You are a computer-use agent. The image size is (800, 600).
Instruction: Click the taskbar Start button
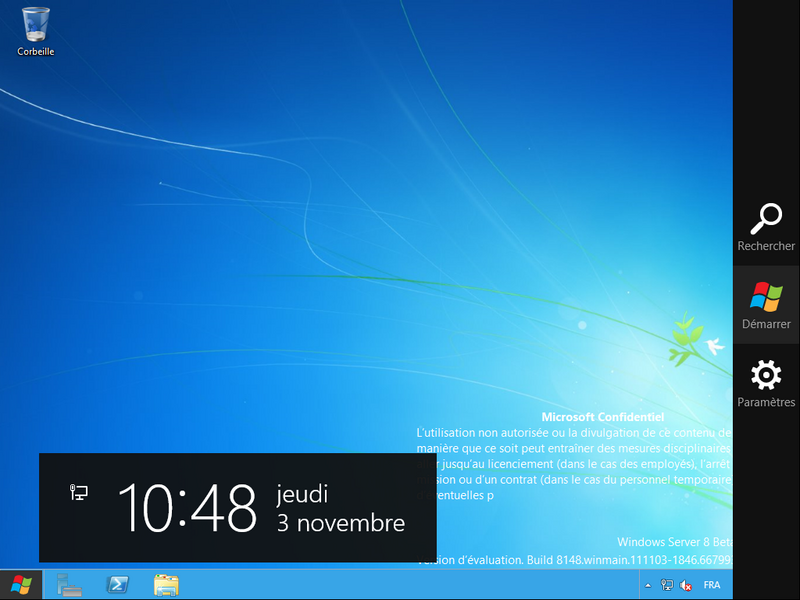21,585
